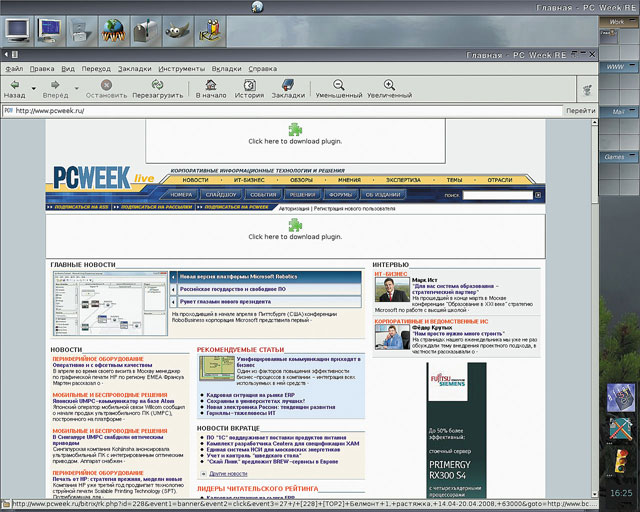
Task: Click the СЛАЙДШОУ navigation button
Action: 221,195
